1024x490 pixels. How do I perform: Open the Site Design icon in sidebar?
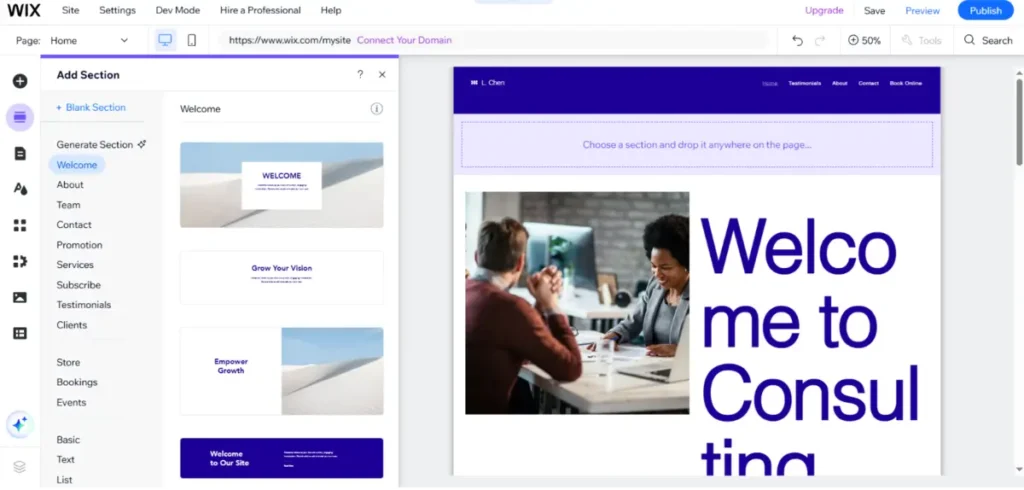(20, 189)
